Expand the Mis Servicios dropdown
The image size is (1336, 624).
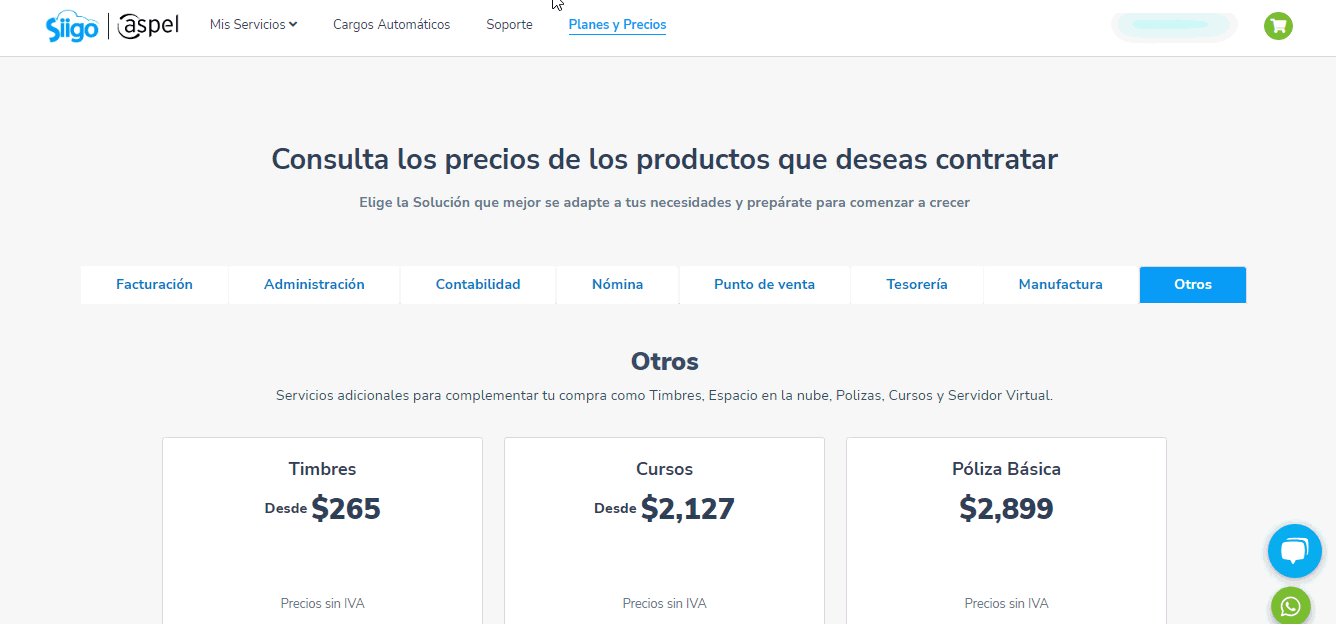253,24
